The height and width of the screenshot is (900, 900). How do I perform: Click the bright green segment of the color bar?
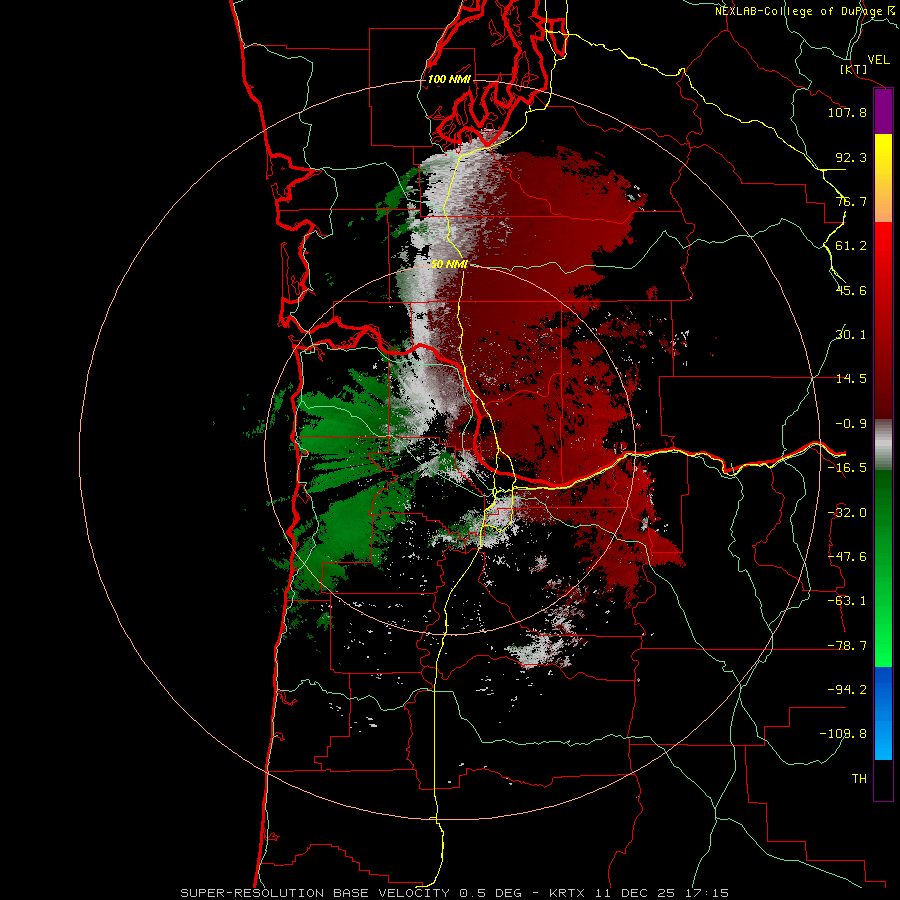tap(883, 568)
